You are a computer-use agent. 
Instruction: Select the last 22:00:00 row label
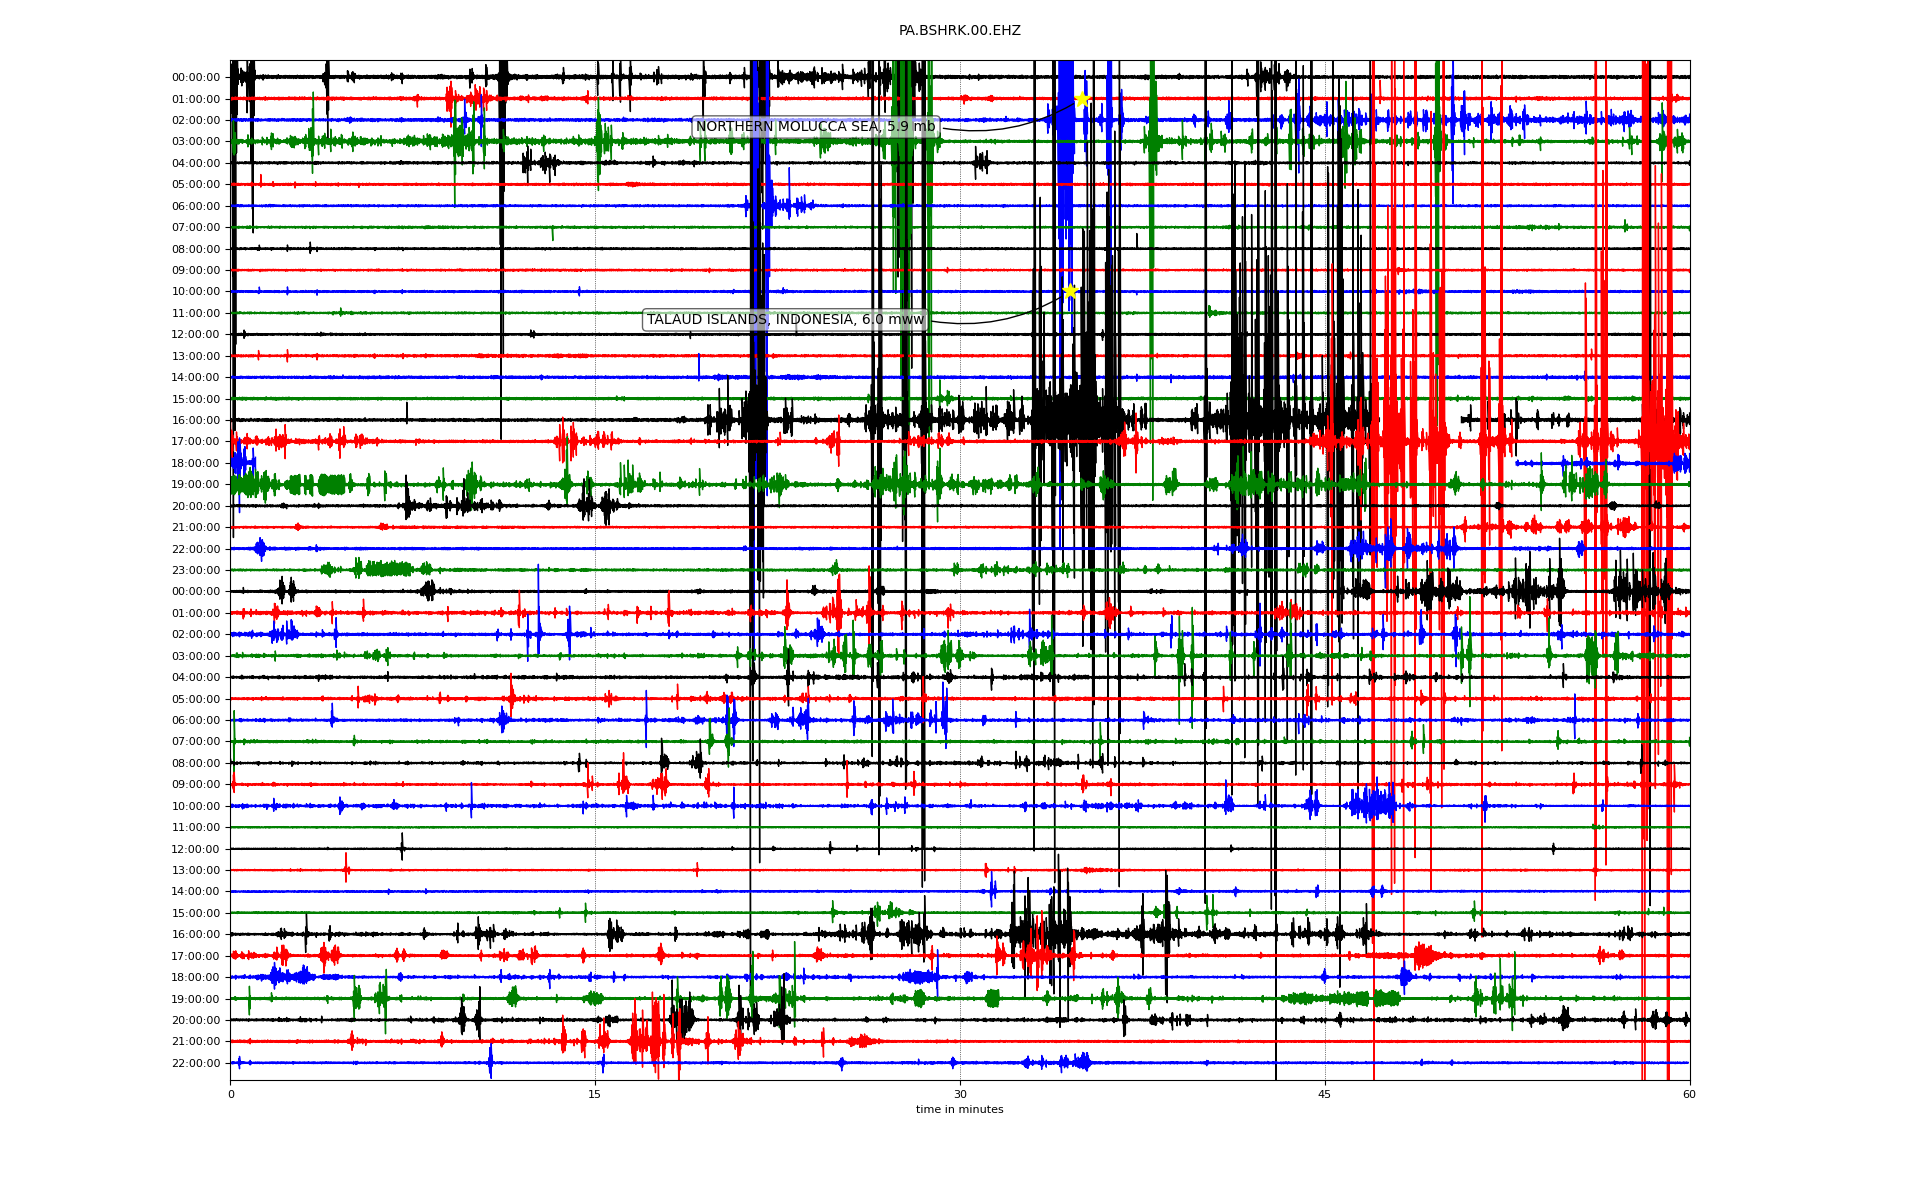pyautogui.click(x=196, y=1063)
